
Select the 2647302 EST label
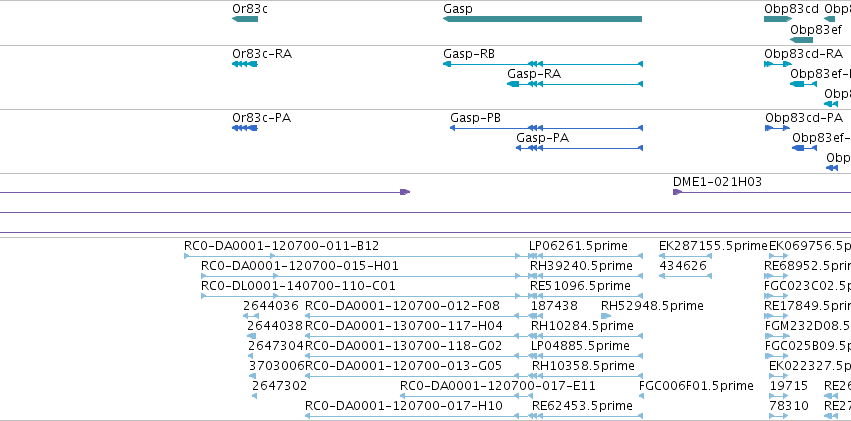280,386
